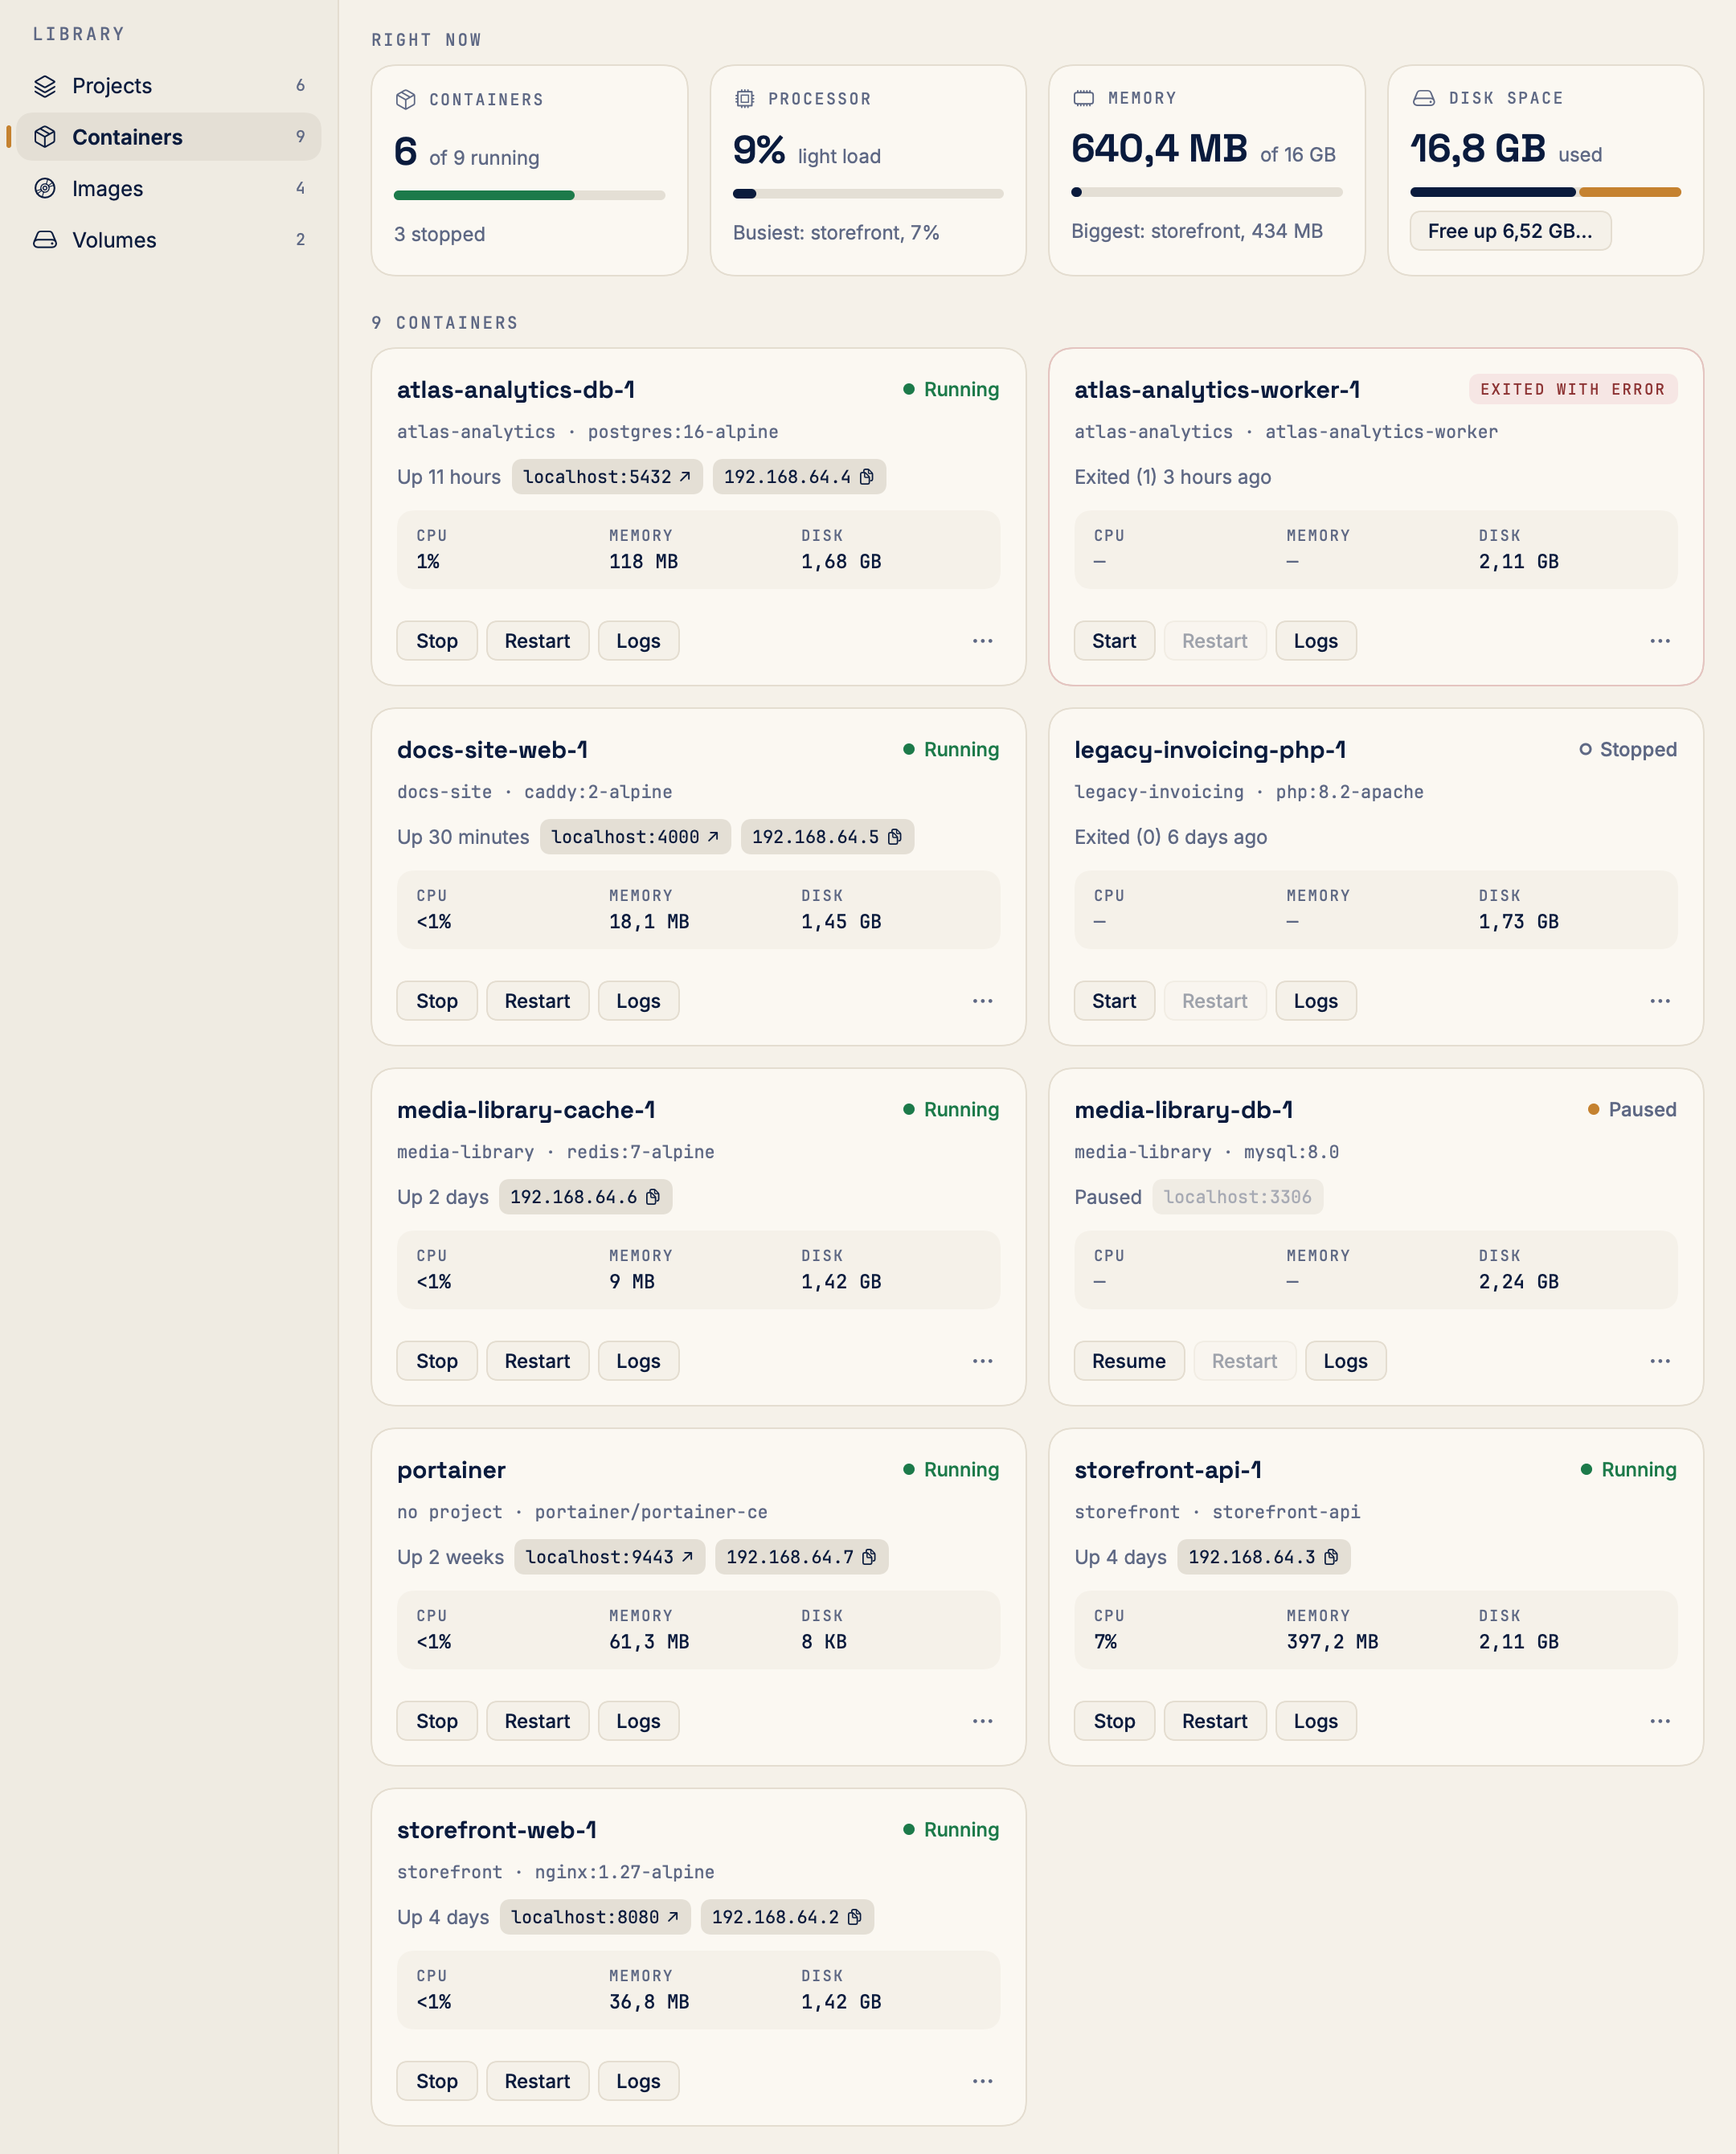Open localhost:4000 for docs-site-web-1
This screenshot has height=2154, width=1736.
(x=635, y=837)
